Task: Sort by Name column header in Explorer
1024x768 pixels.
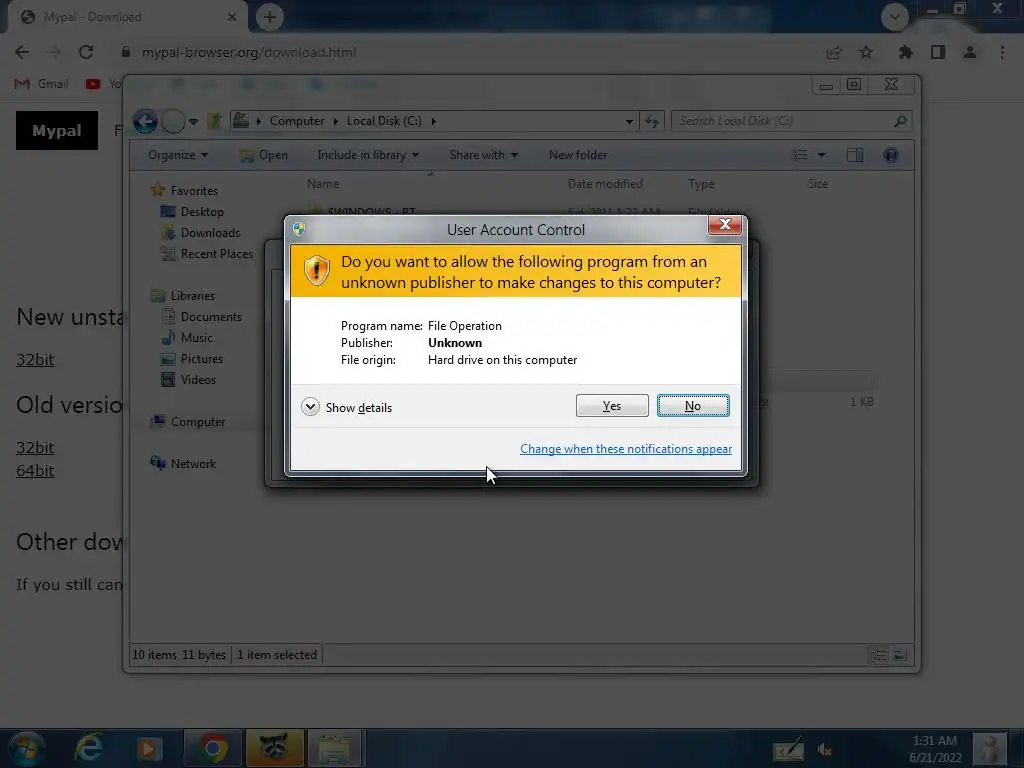Action: [x=323, y=184]
